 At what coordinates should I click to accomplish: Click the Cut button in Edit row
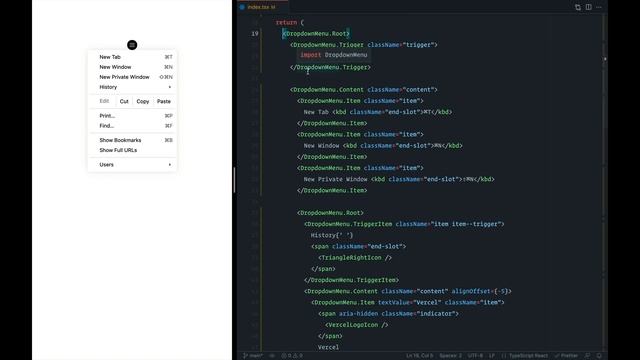[x=124, y=101]
